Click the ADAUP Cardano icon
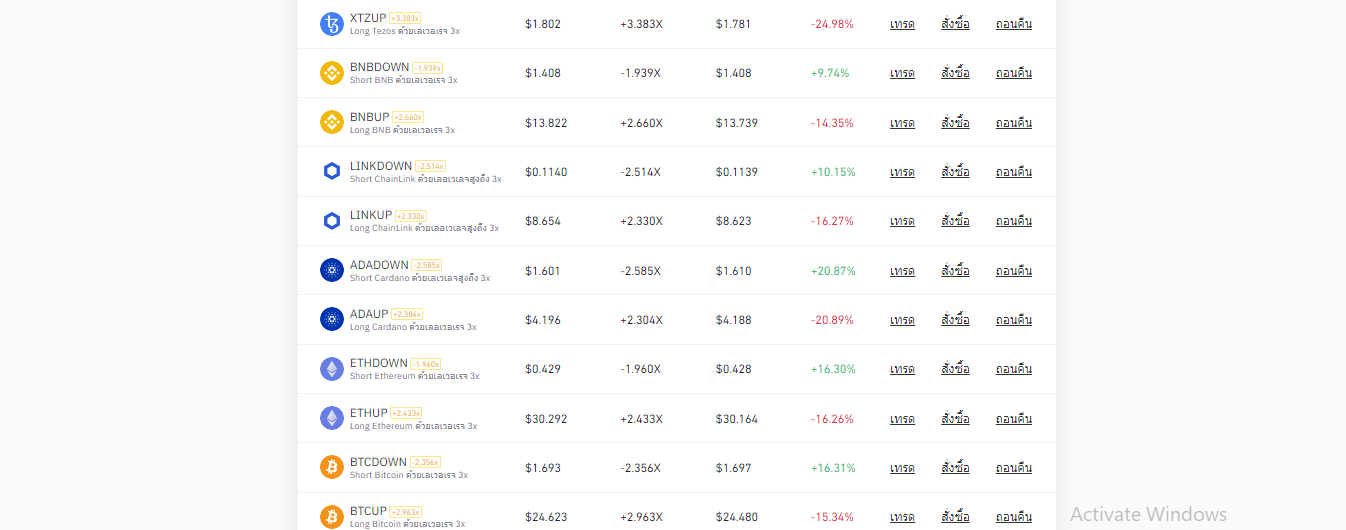Viewport: 1346px width, 530px height. [332, 319]
